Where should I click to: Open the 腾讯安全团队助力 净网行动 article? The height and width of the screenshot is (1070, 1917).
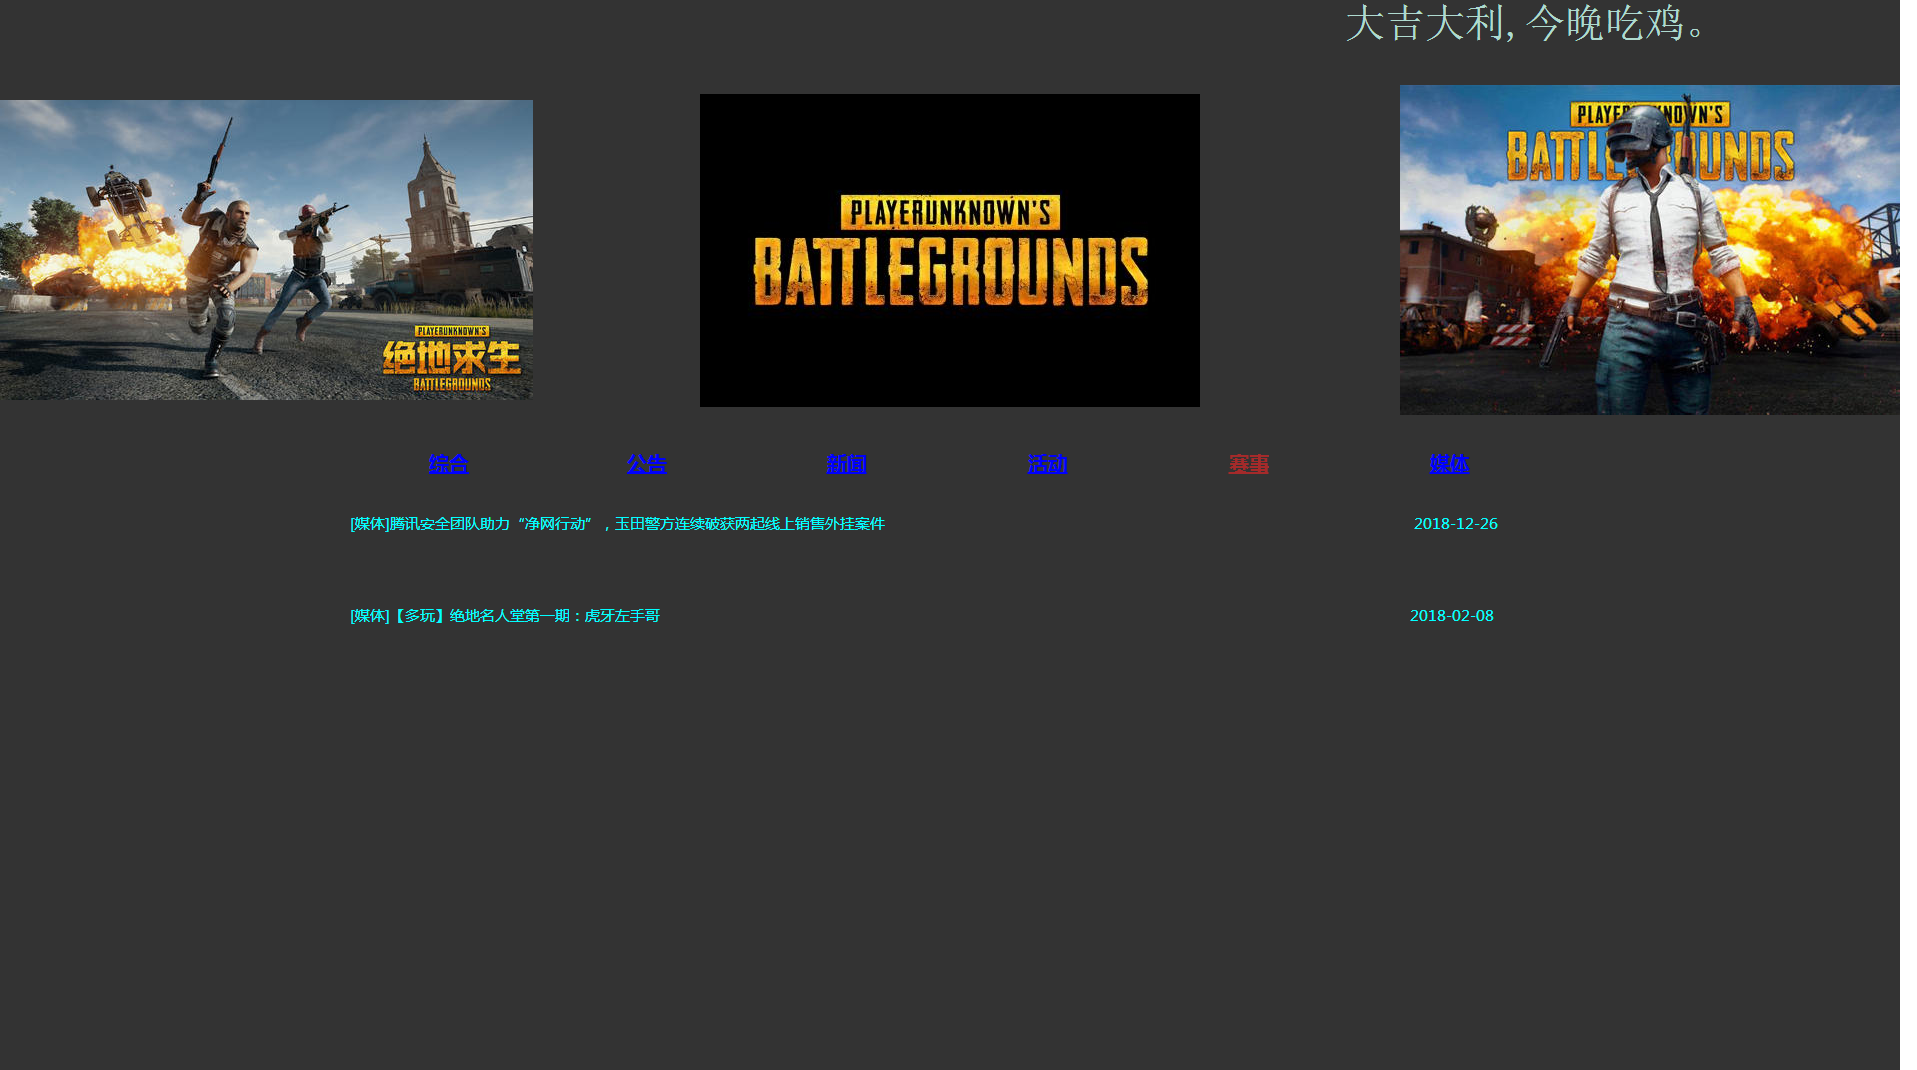(618, 524)
